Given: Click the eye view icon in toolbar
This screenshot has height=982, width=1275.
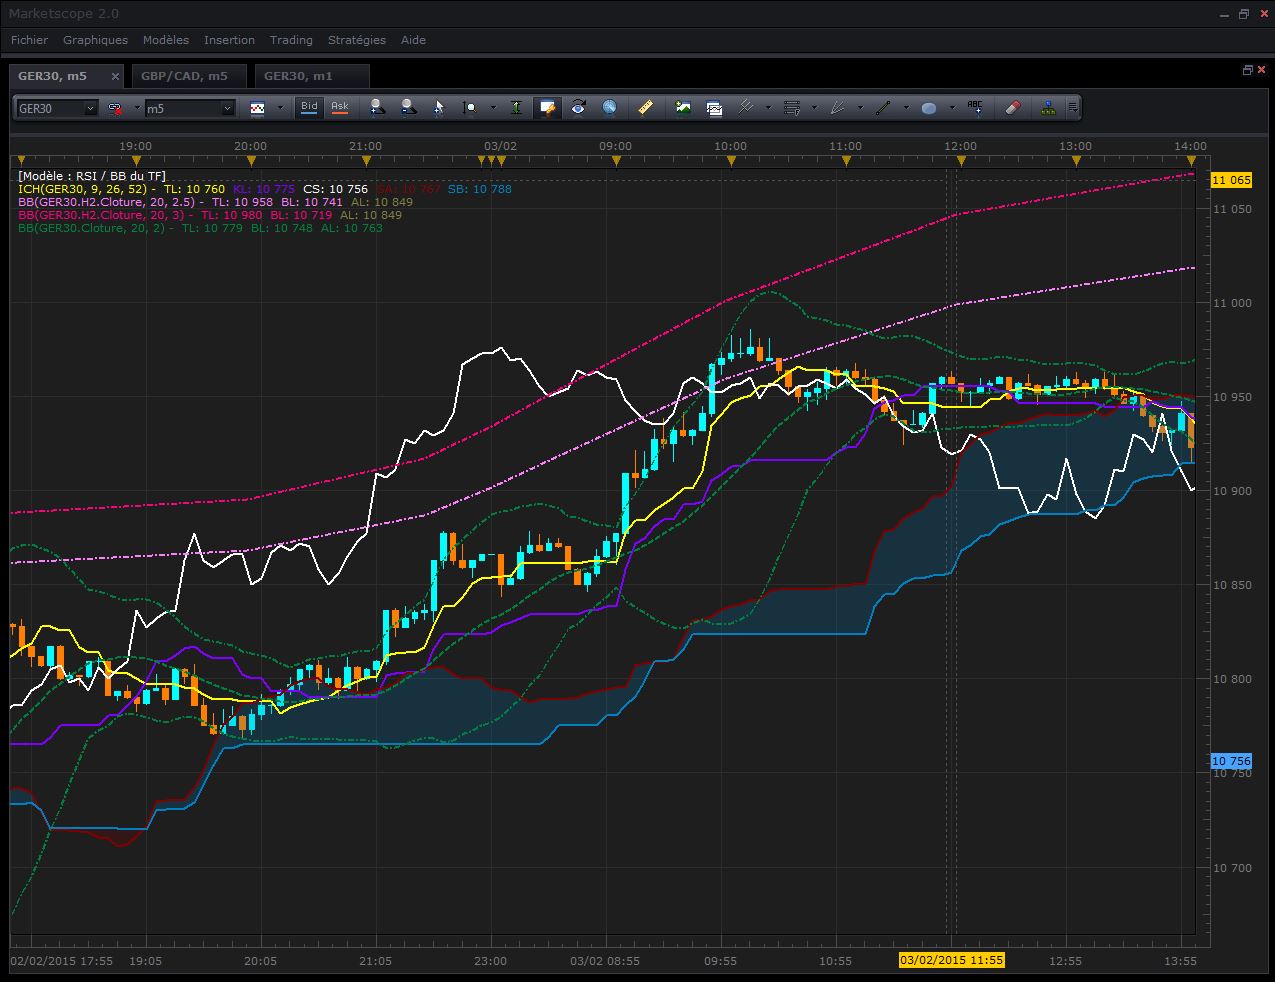Looking at the screenshot, I should 578,107.
